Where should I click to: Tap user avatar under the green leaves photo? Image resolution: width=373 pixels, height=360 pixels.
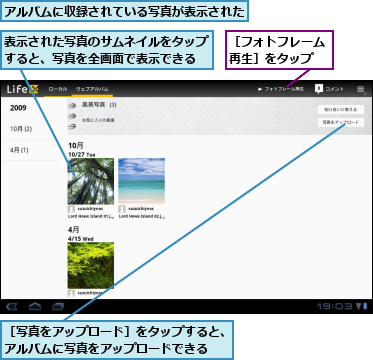[x=71, y=293]
